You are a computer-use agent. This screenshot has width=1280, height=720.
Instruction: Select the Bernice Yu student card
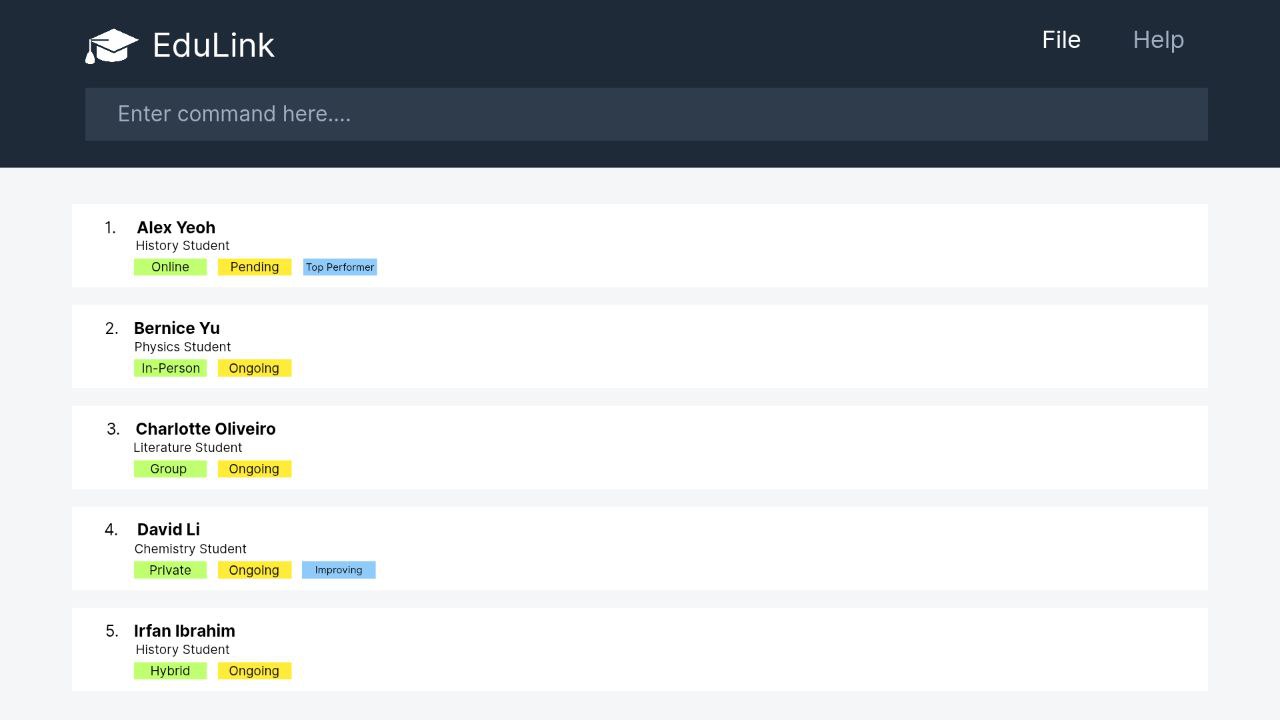[640, 346]
